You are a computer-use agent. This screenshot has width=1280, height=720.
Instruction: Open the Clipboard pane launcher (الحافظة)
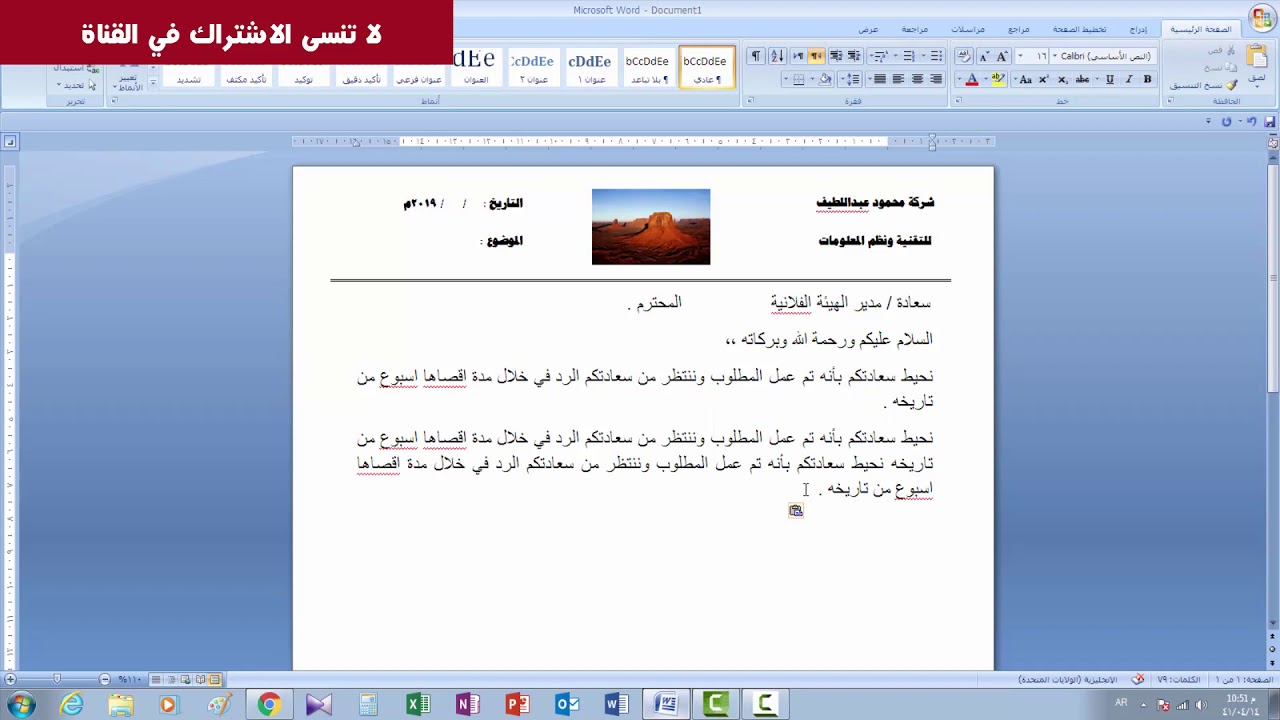point(1170,100)
